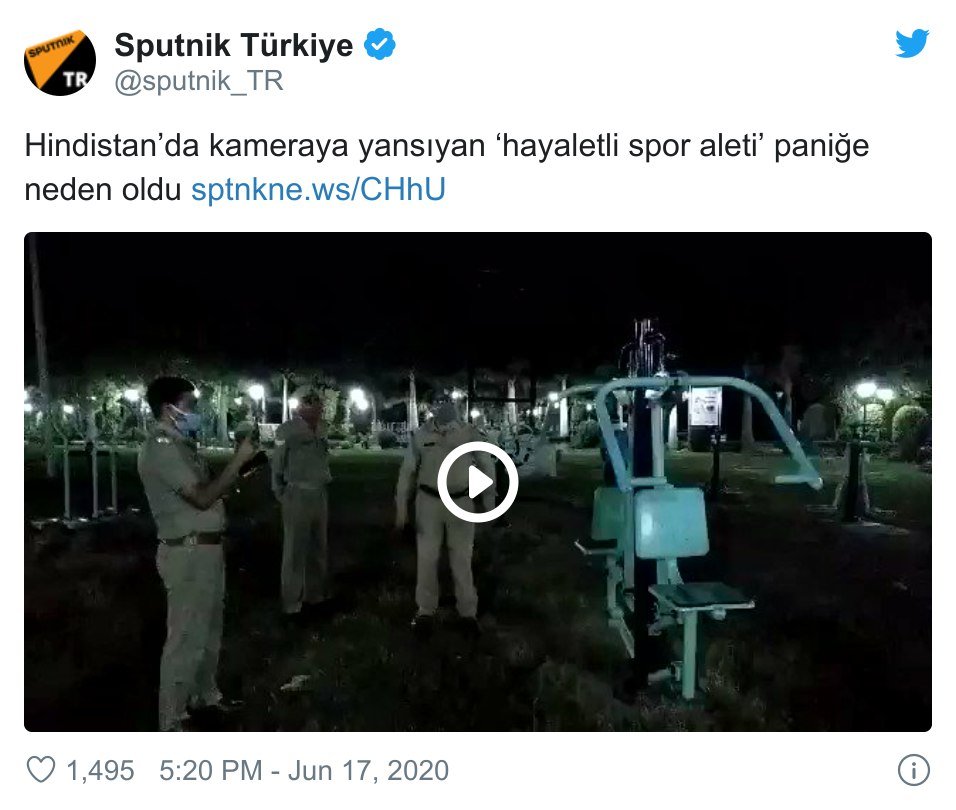The image size is (956, 810).
Task: Click the heart like icon
Action: pos(41,769)
